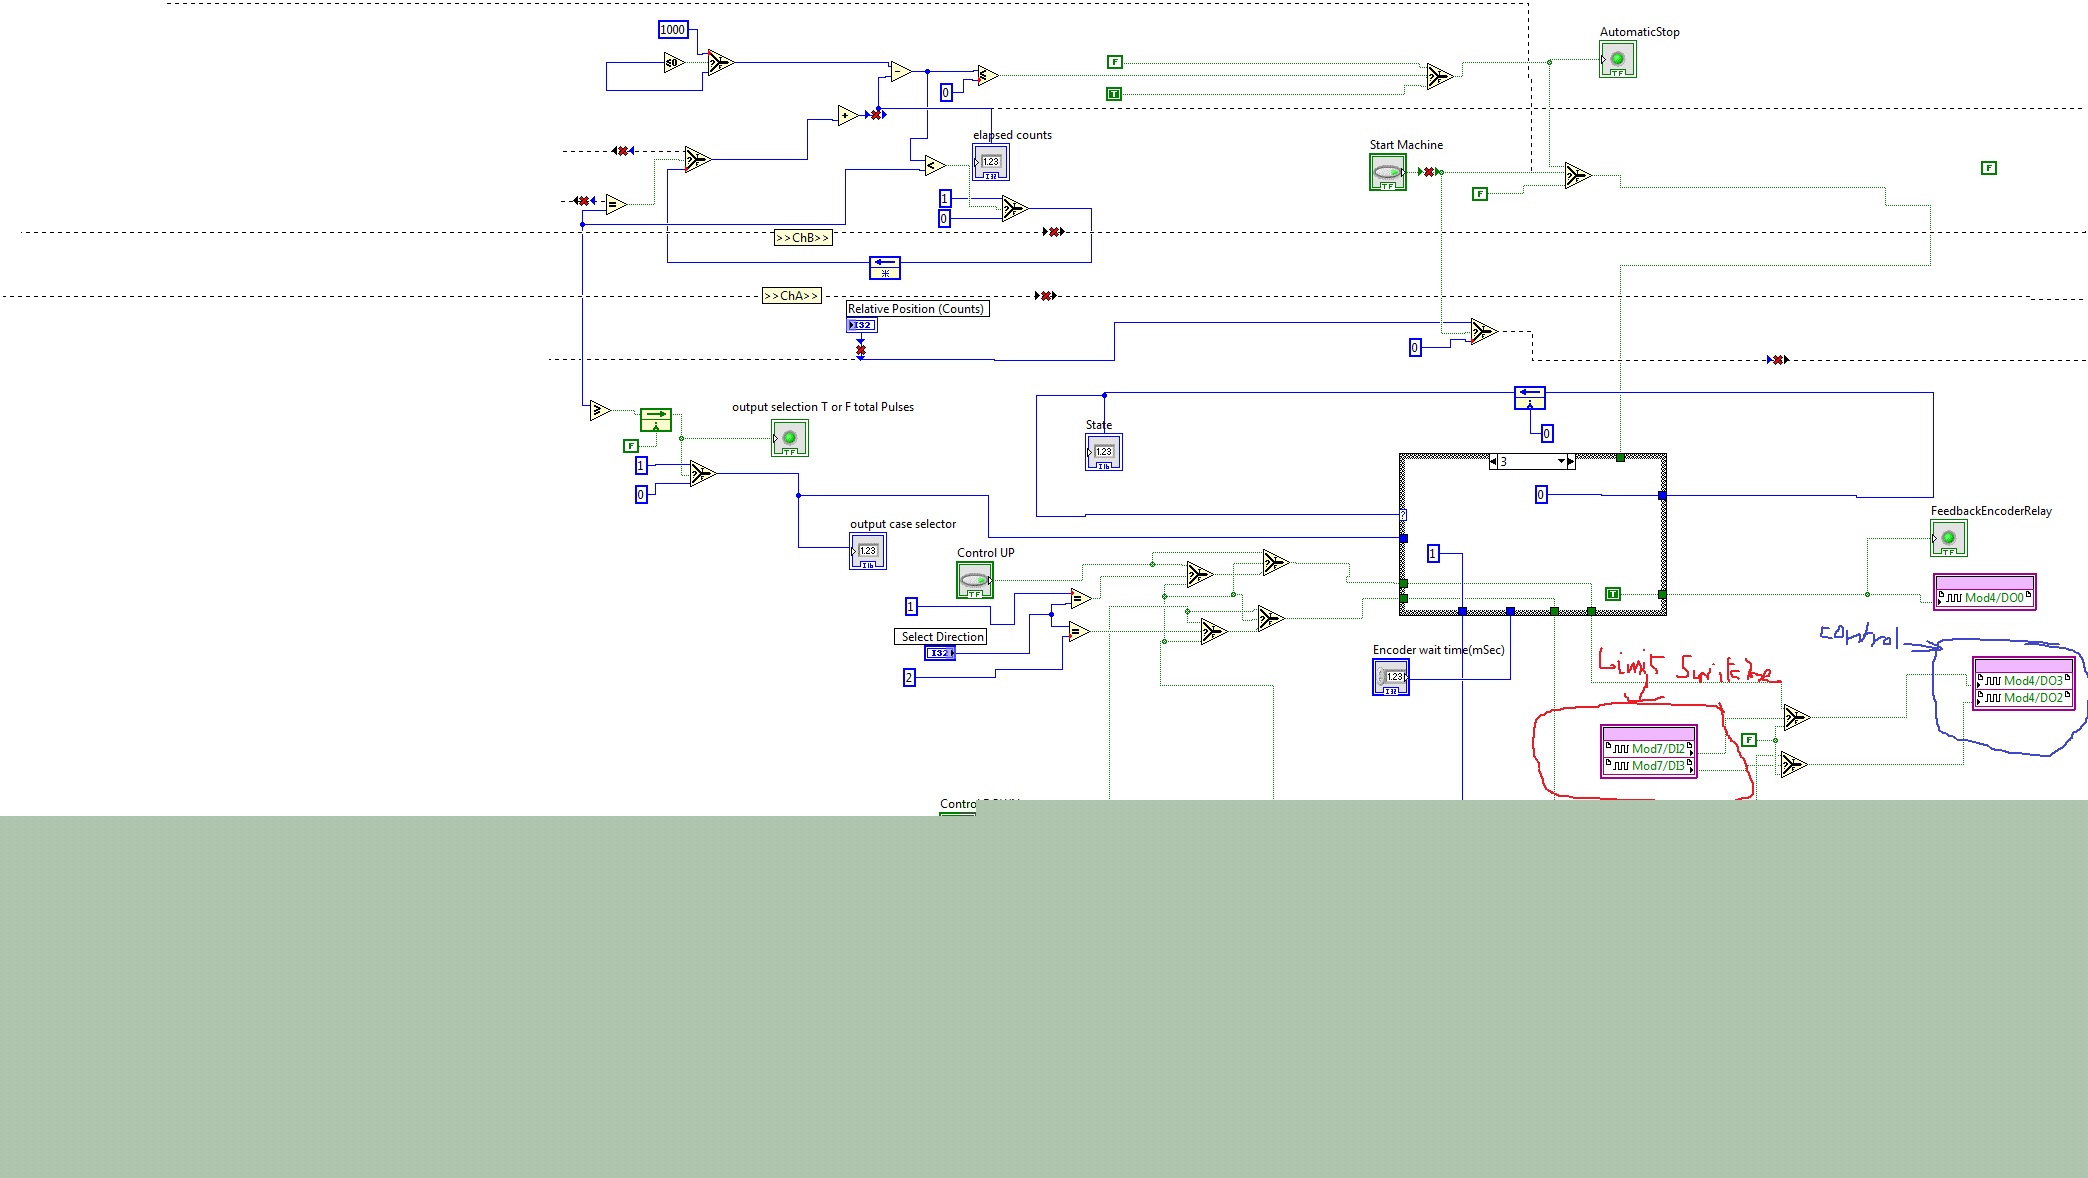Screen dimensions: 2088x1178
Task: Click the green feedback node near output selection
Action: (x=656, y=419)
